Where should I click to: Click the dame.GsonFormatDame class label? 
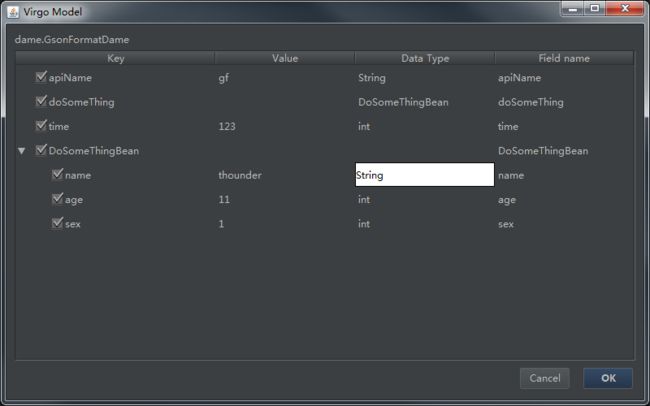coord(72,39)
